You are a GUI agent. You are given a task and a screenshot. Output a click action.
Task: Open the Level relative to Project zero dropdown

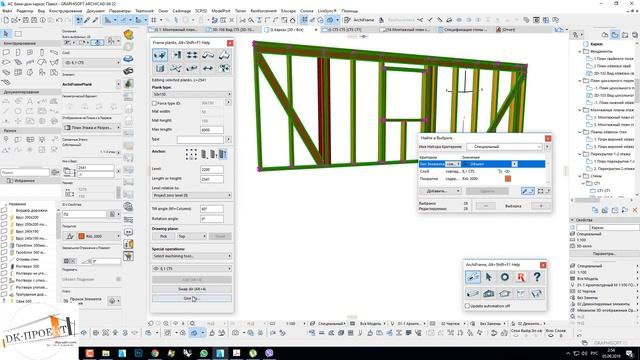click(192, 196)
